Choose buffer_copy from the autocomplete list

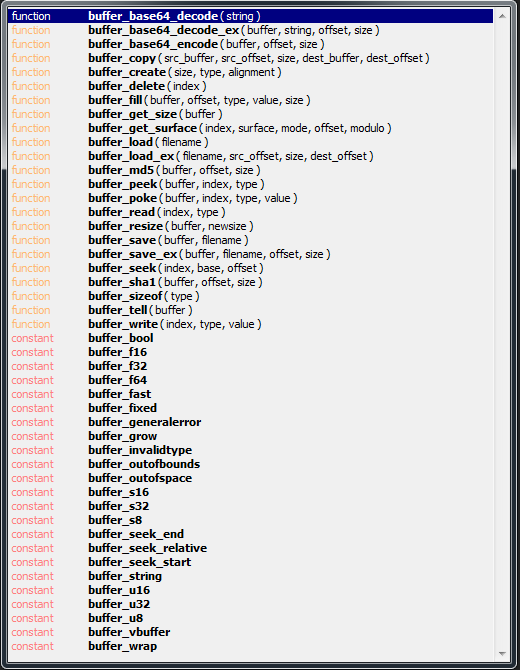[x=250, y=58]
